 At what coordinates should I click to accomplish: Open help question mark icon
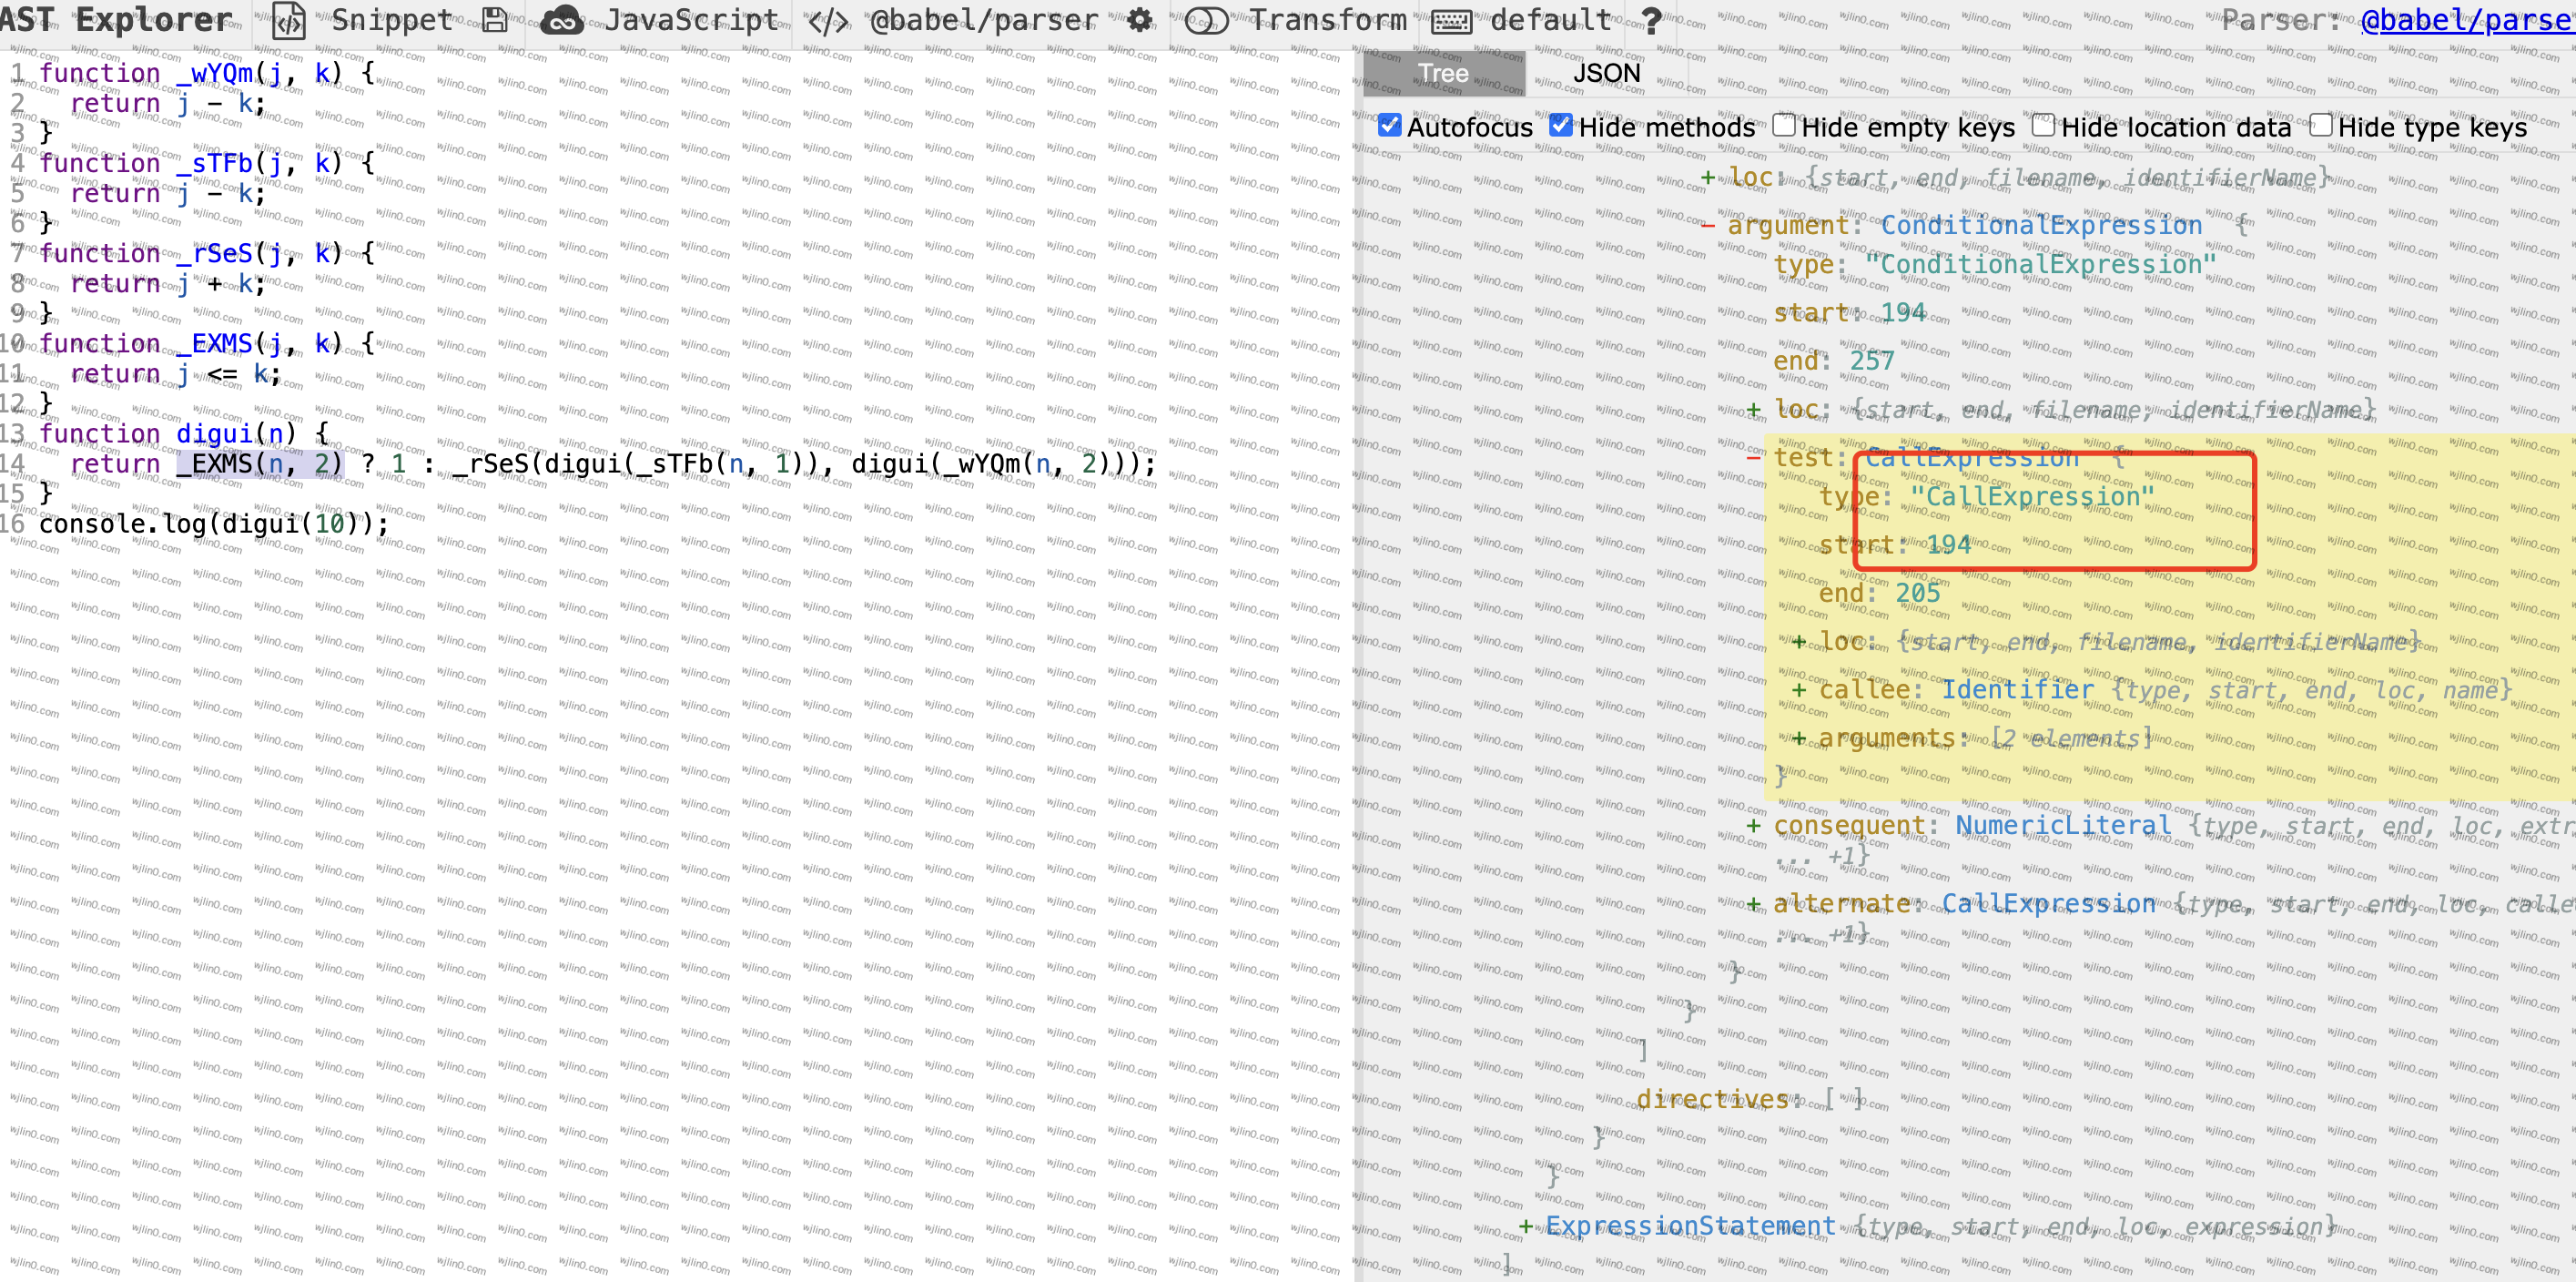[x=1652, y=21]
